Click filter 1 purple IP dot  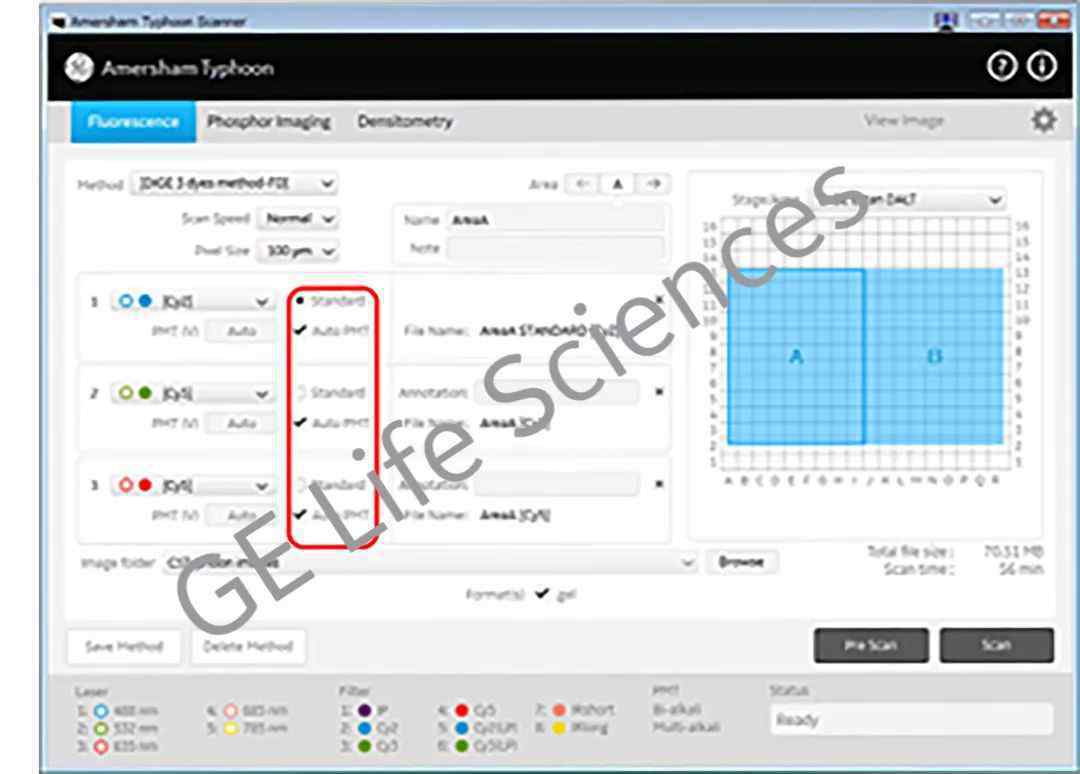point(365,711)
